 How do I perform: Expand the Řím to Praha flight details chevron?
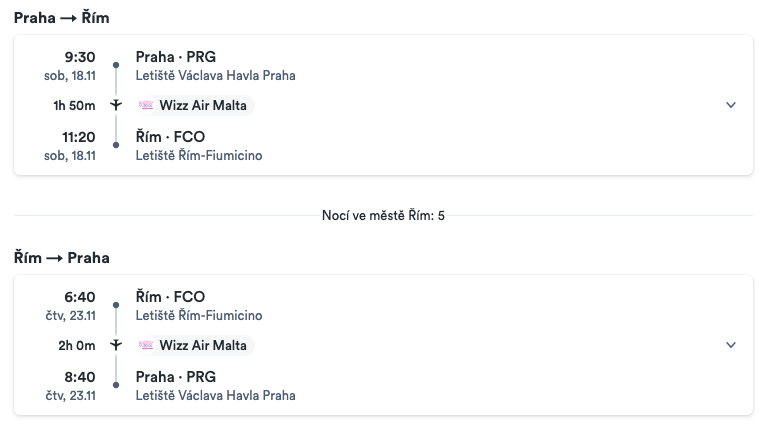point(731,345)
